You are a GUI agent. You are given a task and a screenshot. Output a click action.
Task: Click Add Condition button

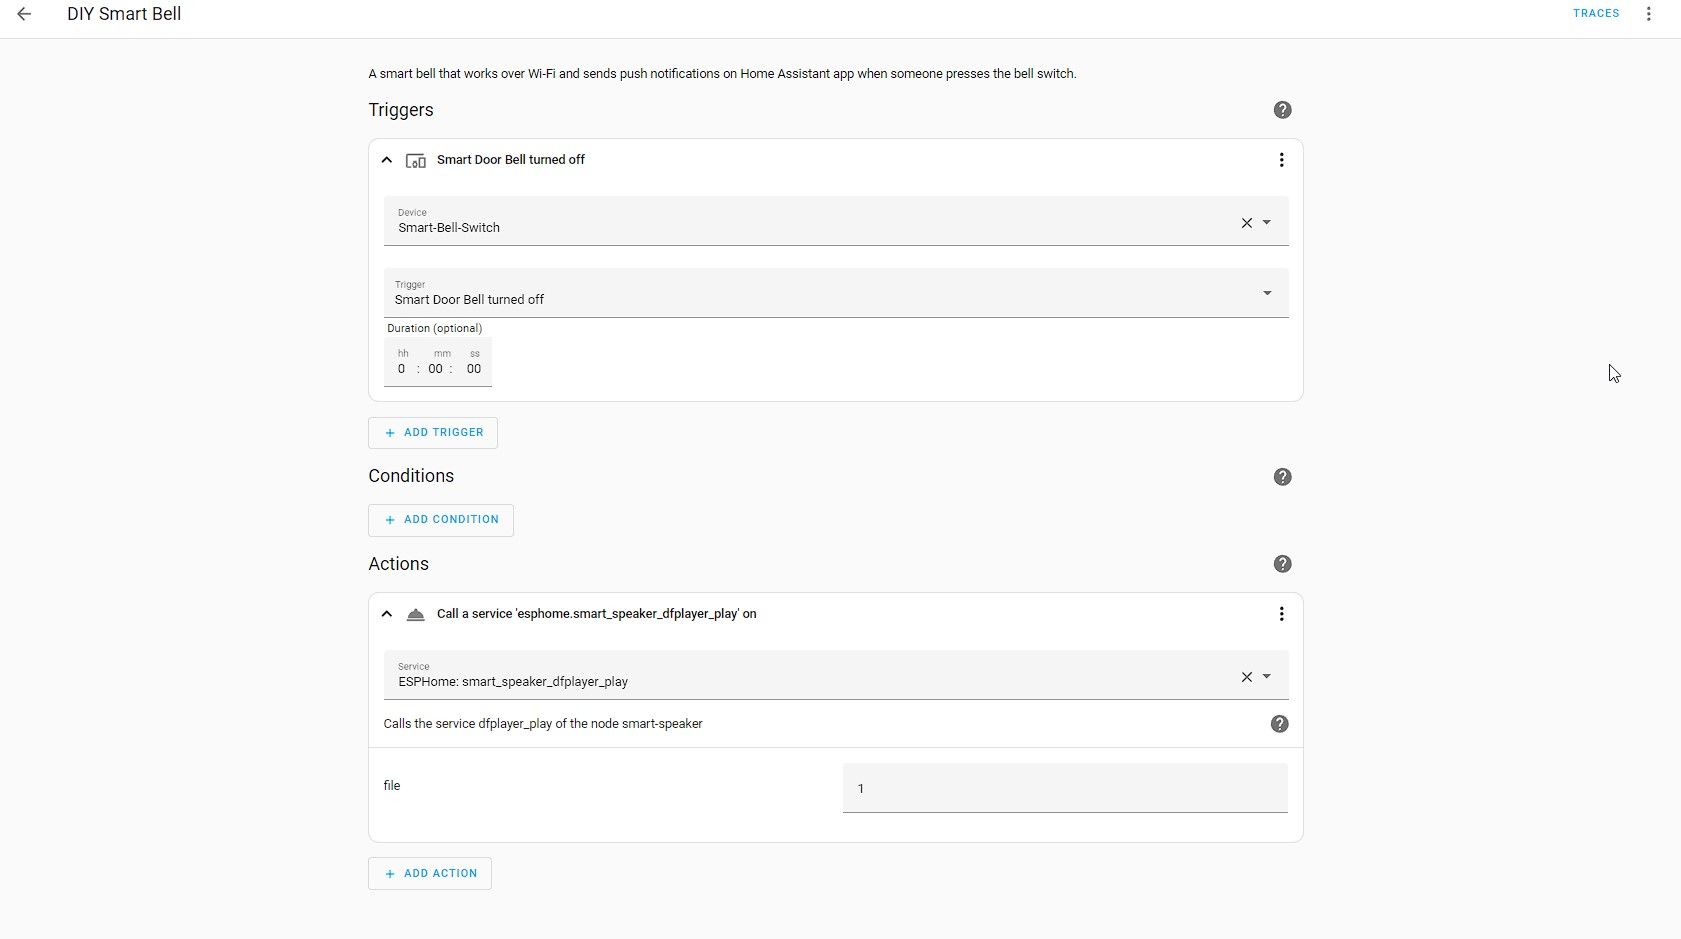[x=441, y=520]
